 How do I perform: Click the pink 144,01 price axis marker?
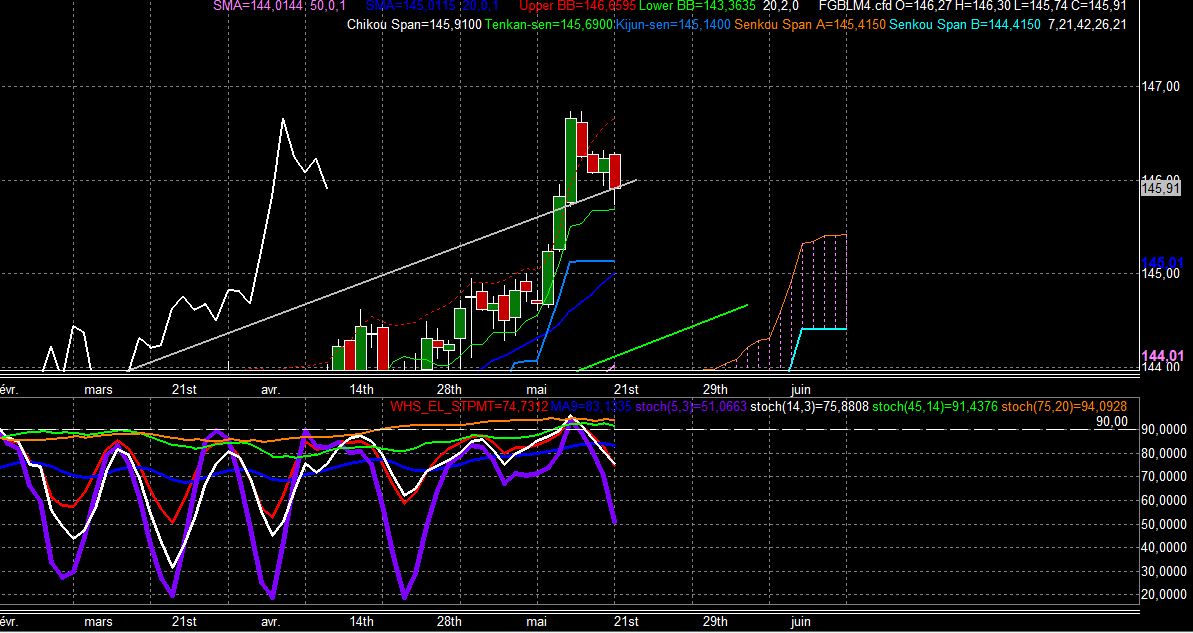(1163, 355)
